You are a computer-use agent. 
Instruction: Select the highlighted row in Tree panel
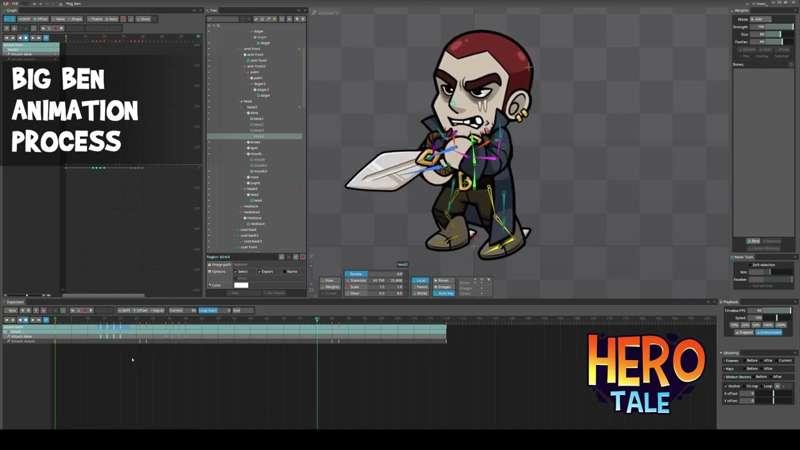click(255, 136)
